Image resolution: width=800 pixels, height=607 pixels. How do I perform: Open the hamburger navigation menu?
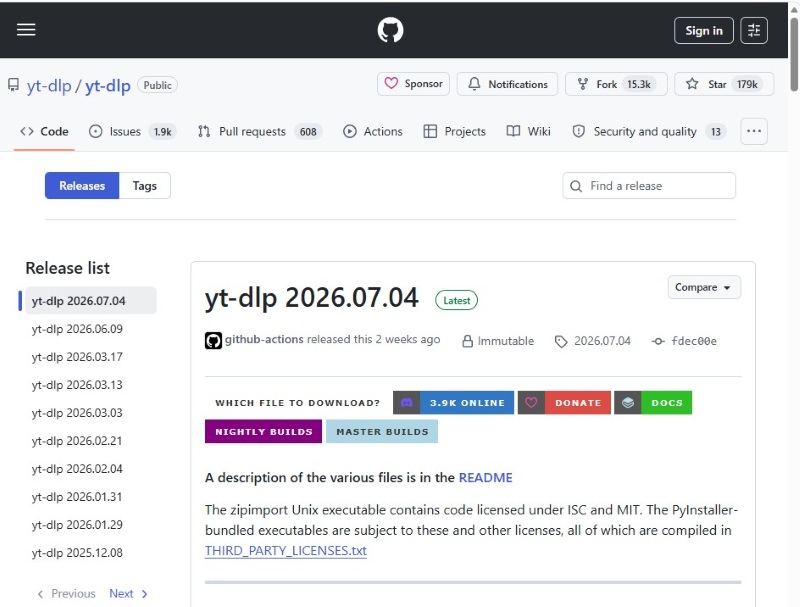coord(26,30)
